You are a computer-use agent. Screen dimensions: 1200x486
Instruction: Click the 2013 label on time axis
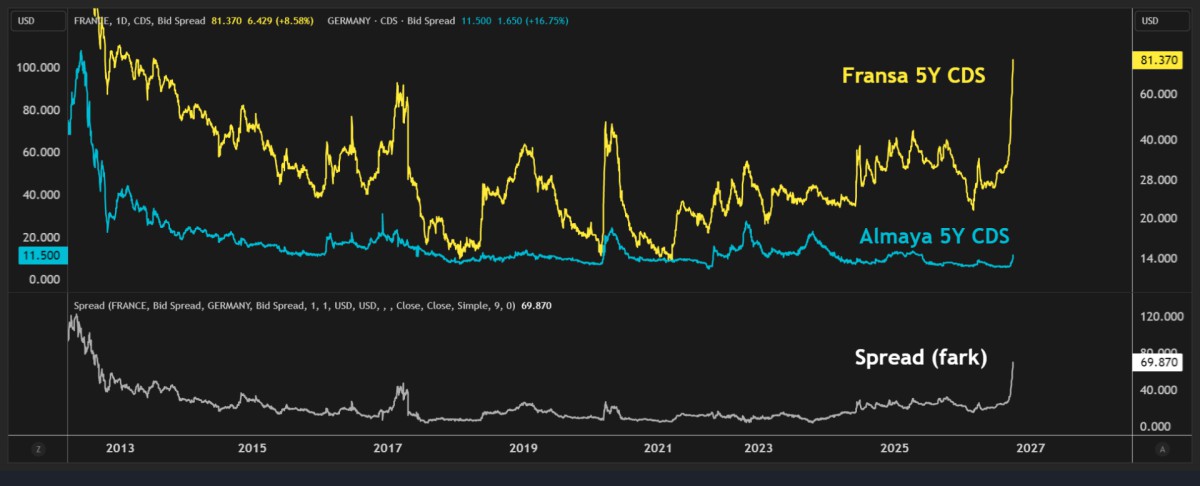[119, 450]
